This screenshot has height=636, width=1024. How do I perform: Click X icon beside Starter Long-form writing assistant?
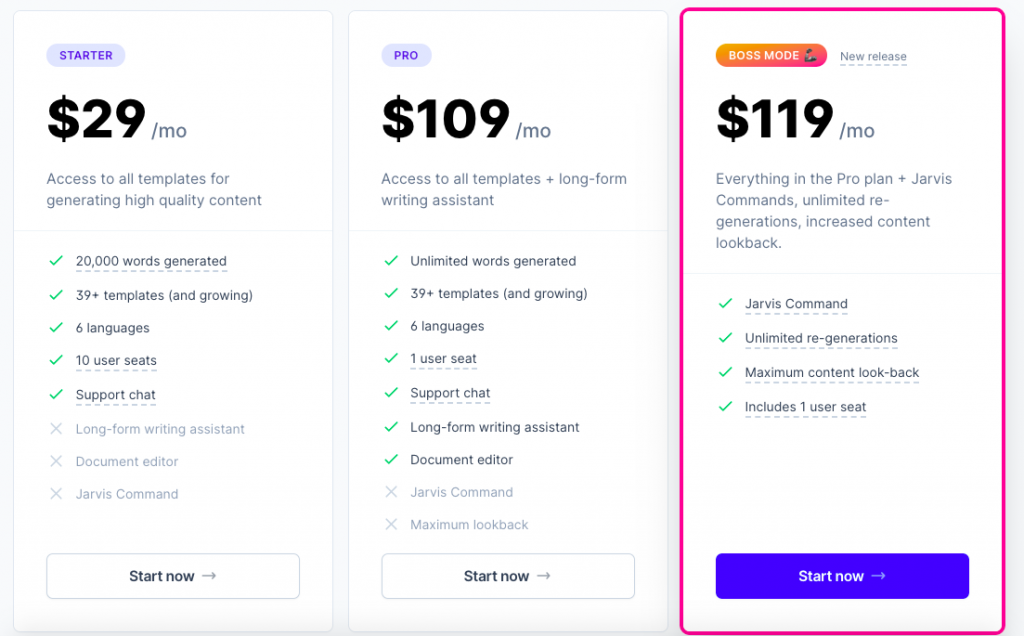[56, 428]
